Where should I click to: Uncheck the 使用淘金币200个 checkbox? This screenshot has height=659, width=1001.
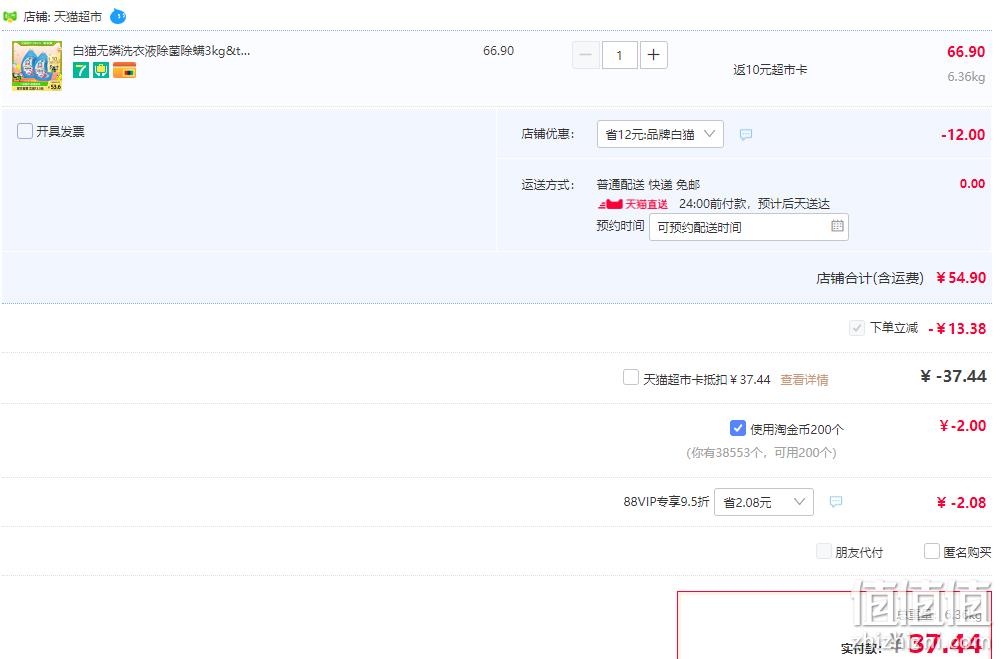coord(737,428)
